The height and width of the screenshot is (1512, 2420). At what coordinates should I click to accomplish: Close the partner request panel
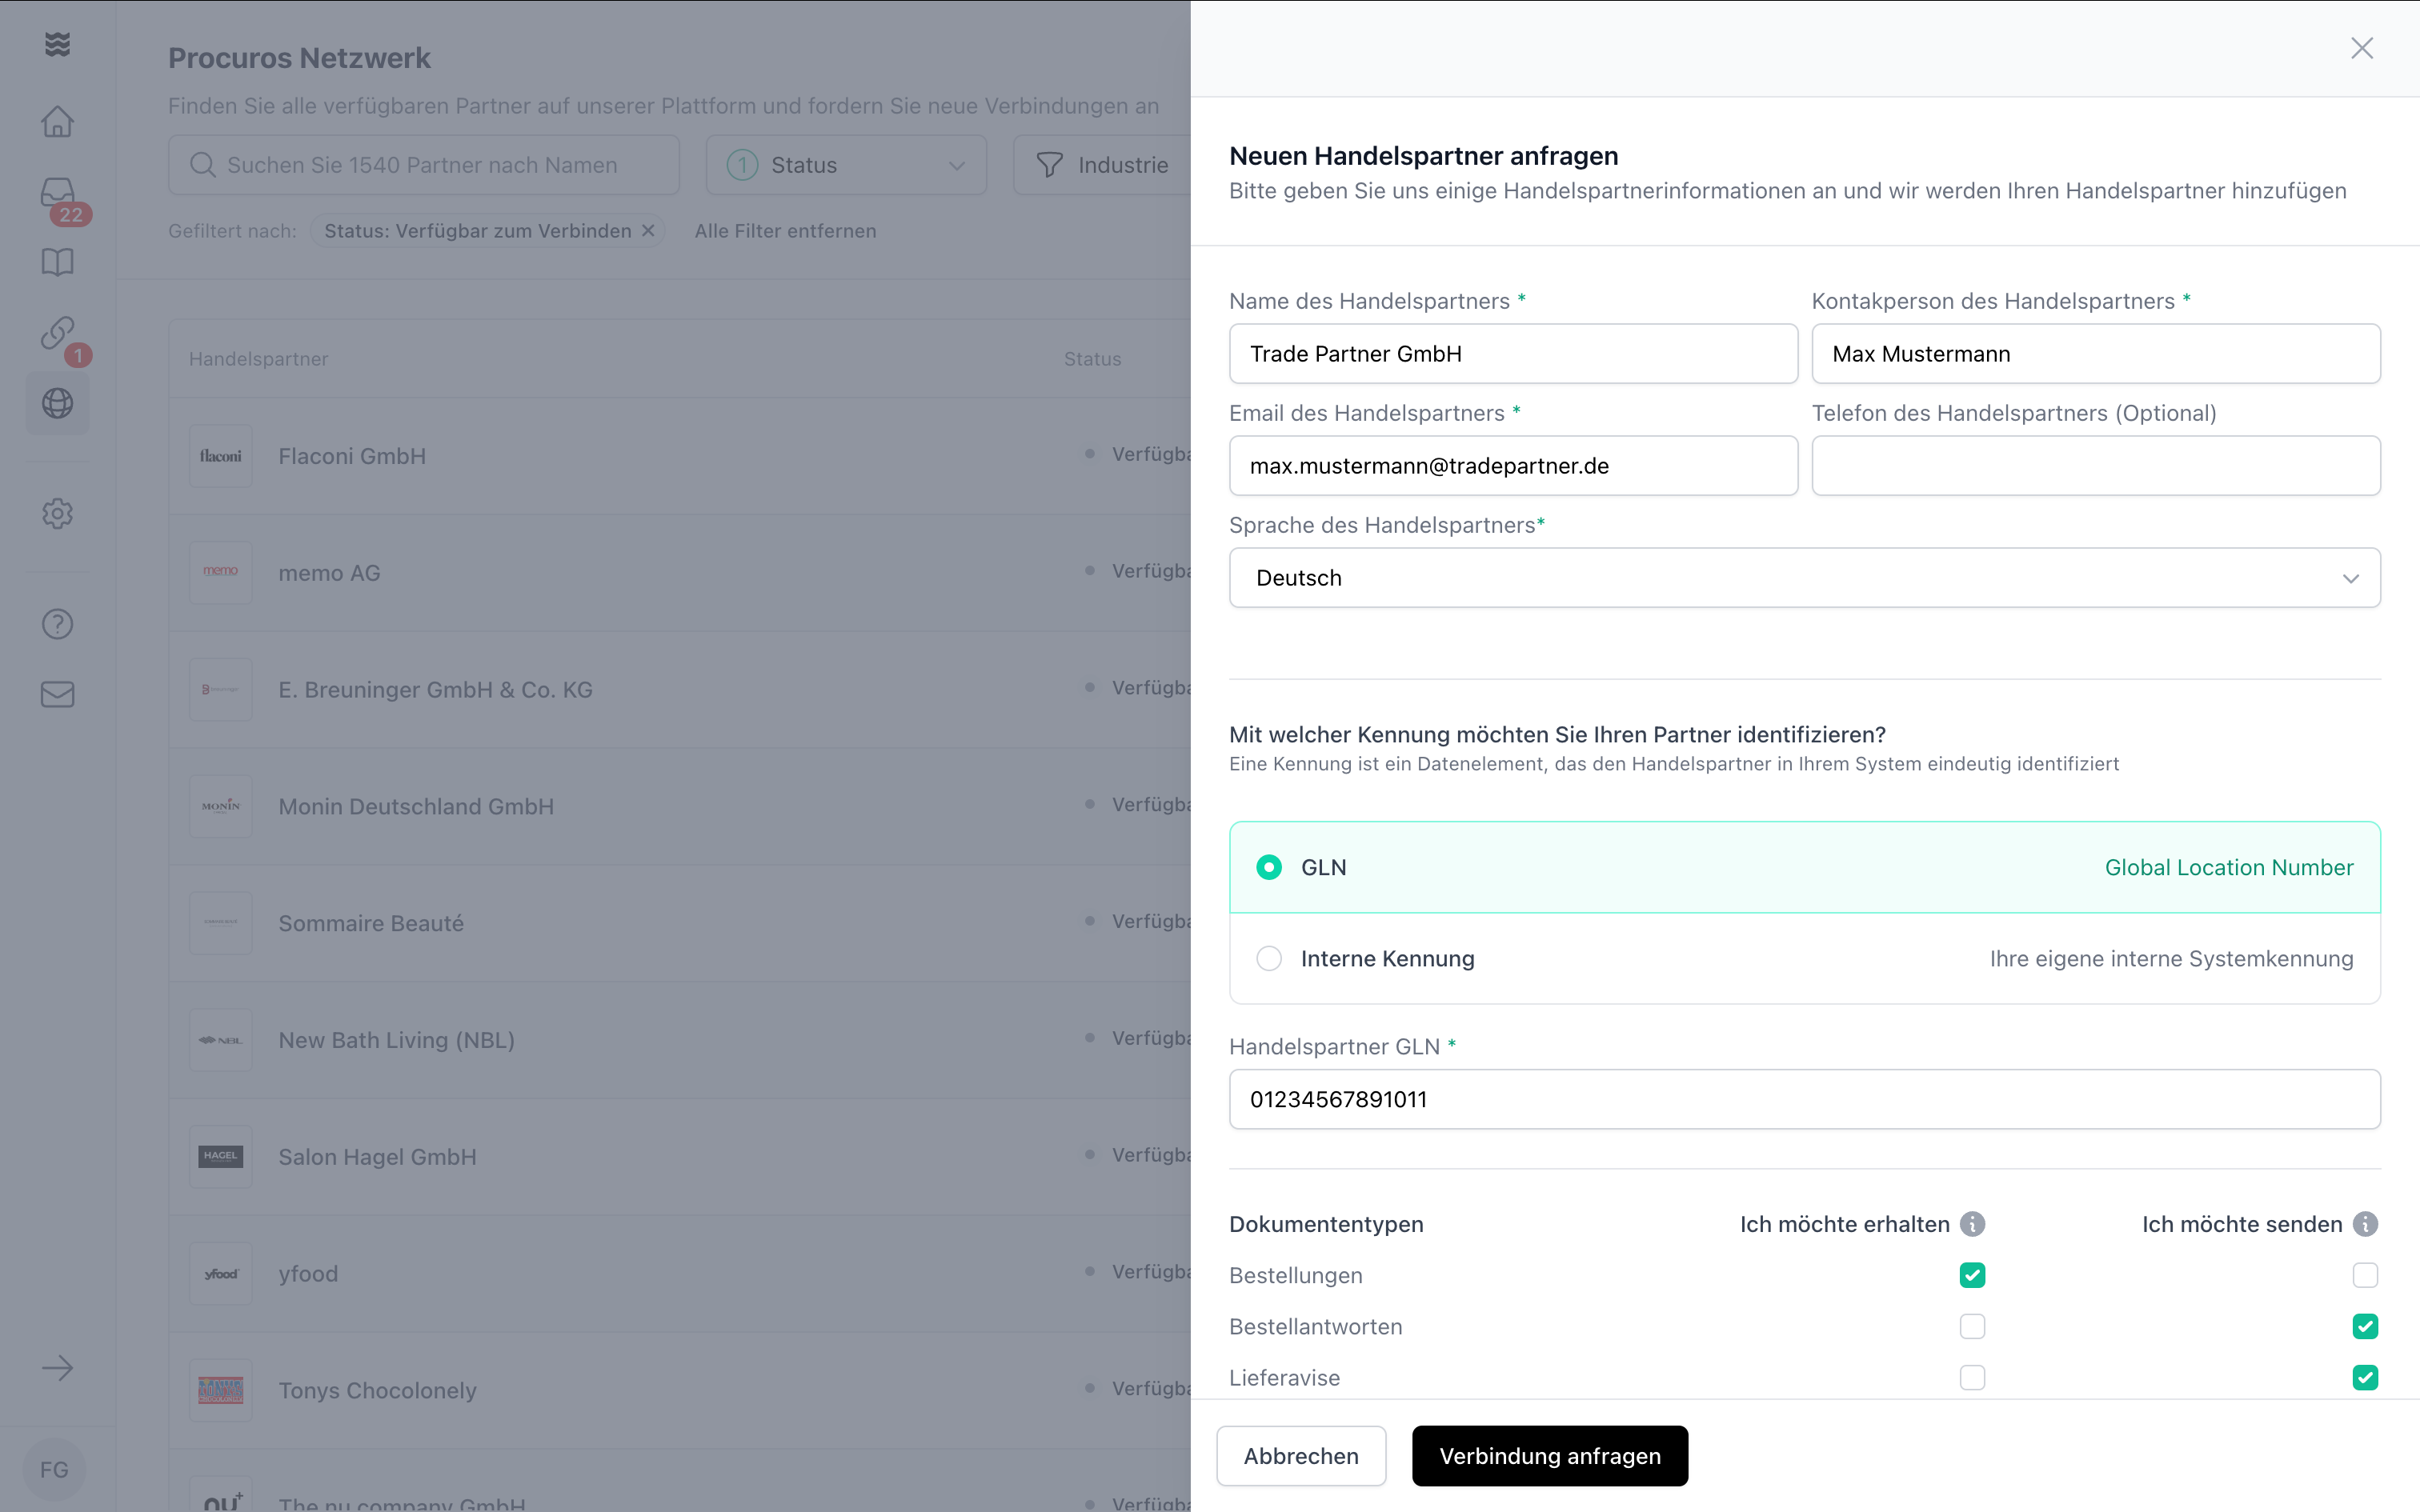pos(2361,48)
